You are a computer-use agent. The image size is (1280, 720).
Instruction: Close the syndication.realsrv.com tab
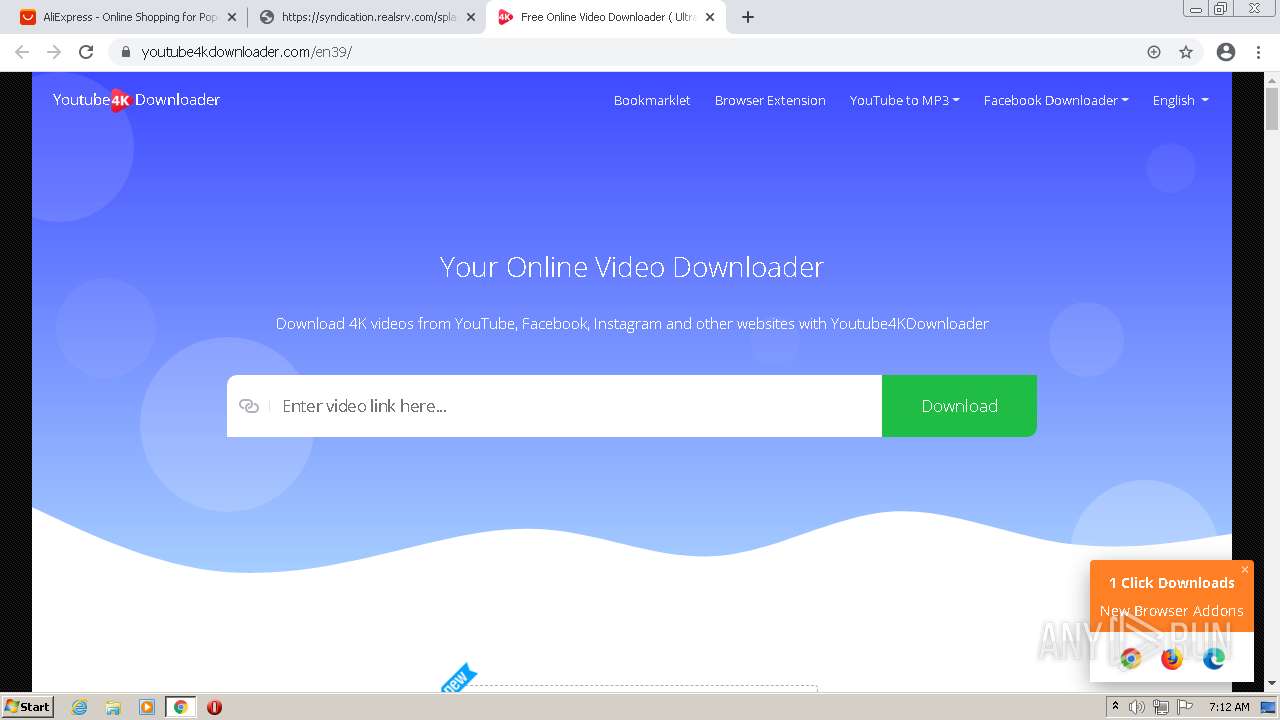(x=471, y=17)
